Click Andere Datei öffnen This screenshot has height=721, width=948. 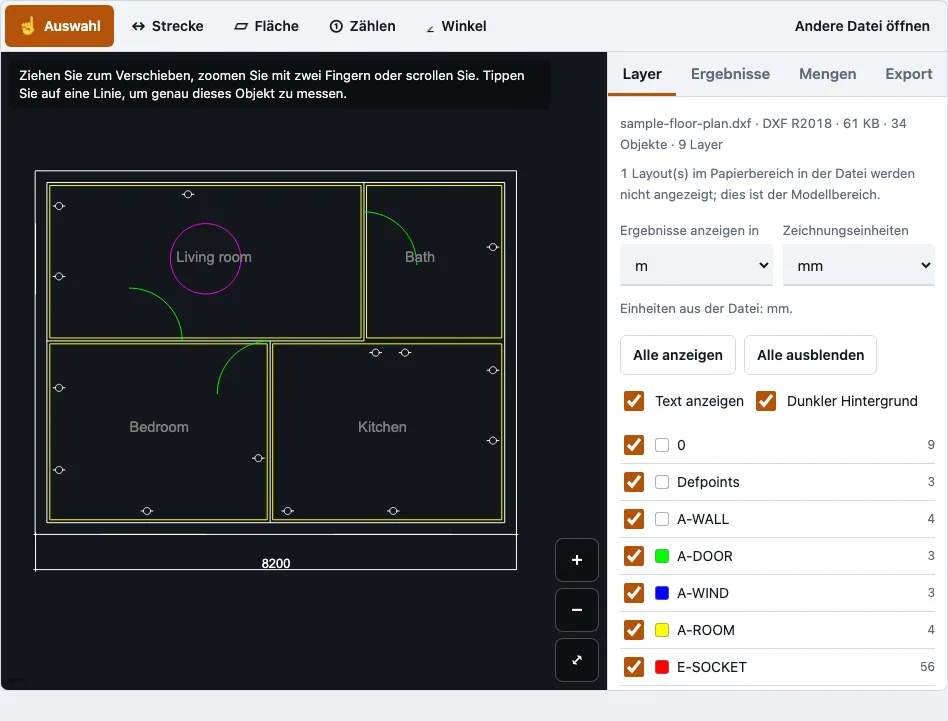tap(862, 26)
